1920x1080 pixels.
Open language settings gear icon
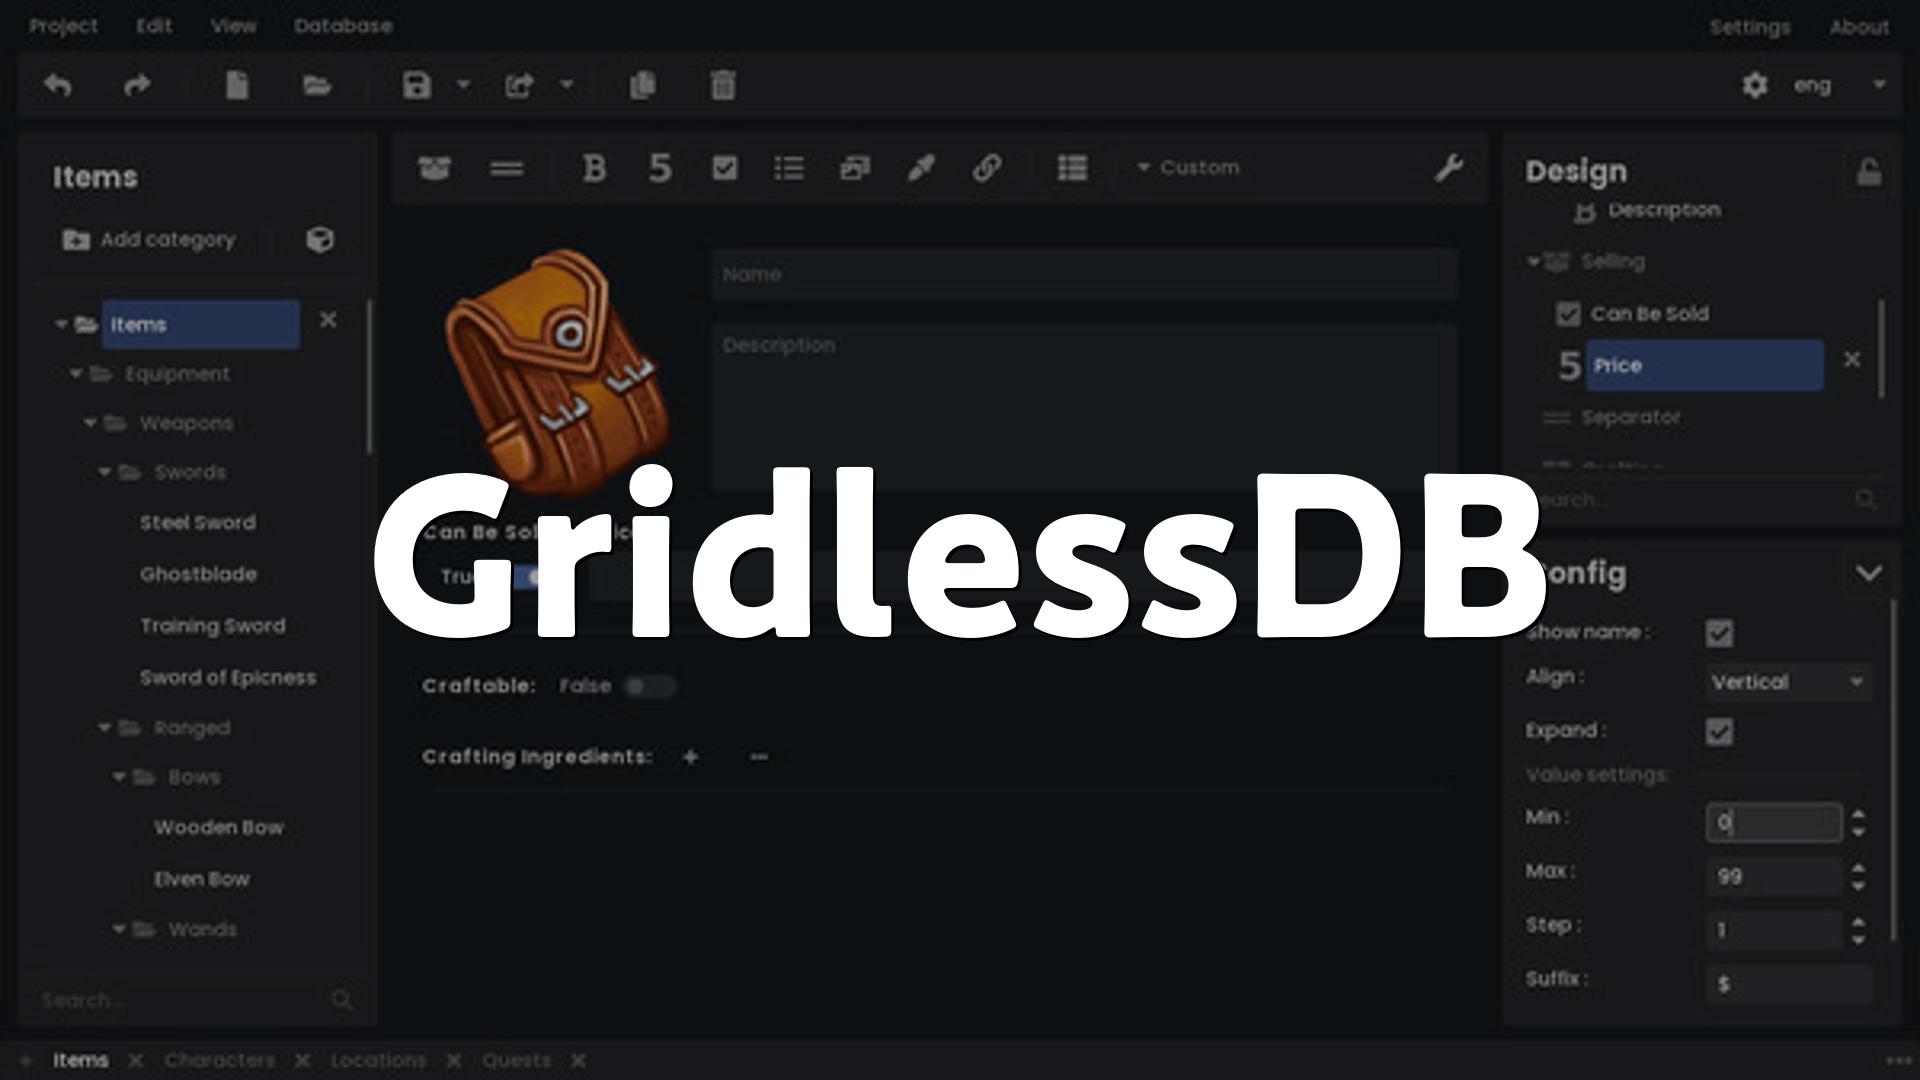pyautogui.click(x=1755, y=85)
